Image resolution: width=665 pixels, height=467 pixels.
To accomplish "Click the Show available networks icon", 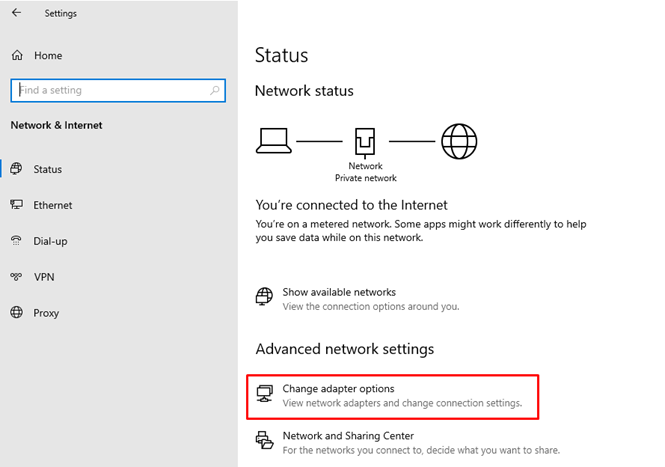I will (x=264, y=298).
